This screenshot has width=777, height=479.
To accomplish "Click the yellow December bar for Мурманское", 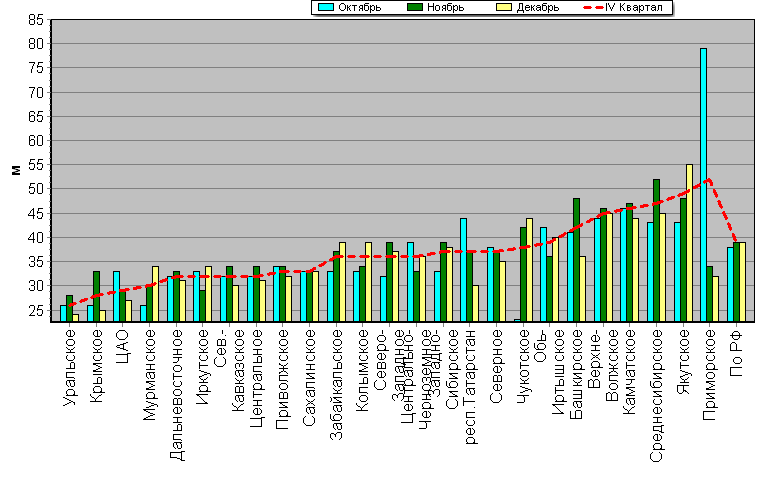I will tap(156, 294).
